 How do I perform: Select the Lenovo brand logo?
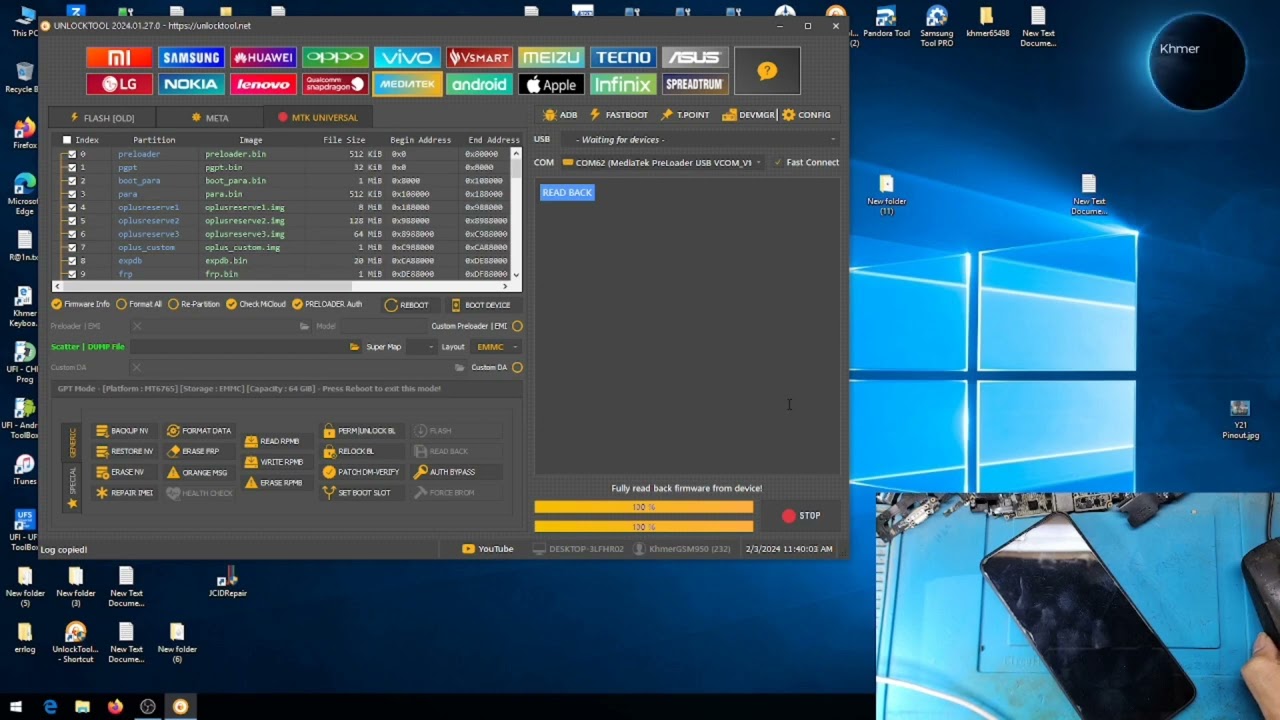click(x=263, y=84)
